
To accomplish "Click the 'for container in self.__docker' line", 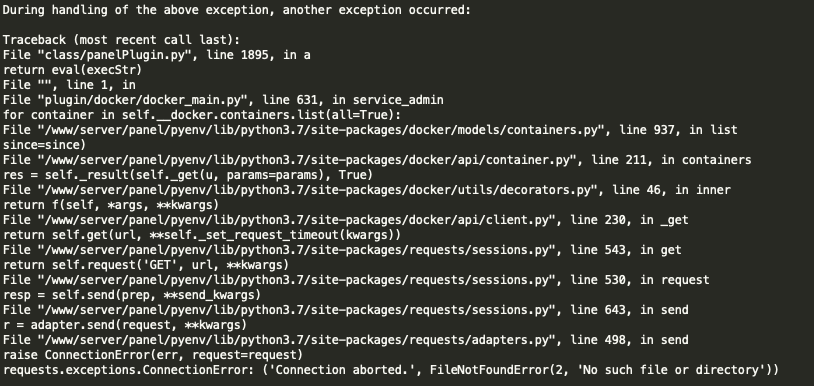I will coord(202,115).
